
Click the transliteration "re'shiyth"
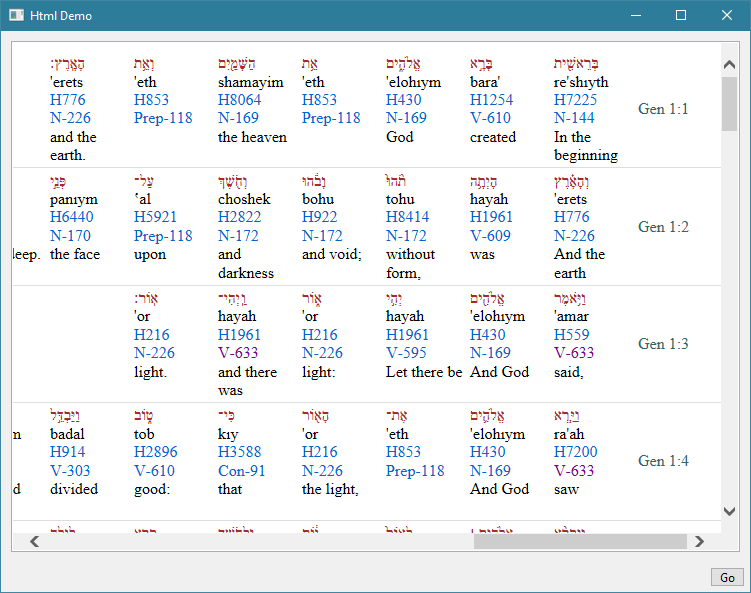tap(581, 82)
